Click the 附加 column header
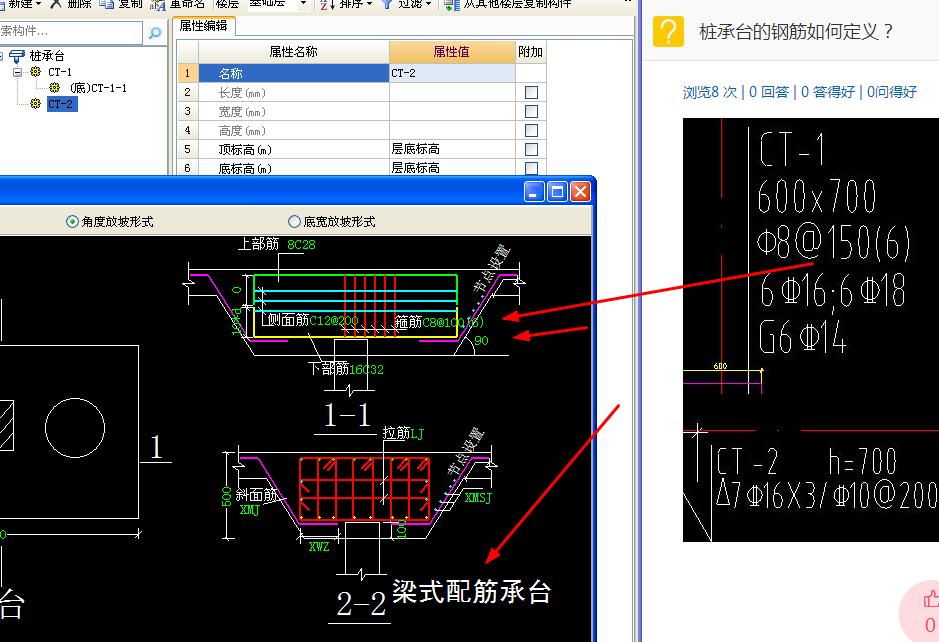The image size is (939, 642). tap(531, 52)
